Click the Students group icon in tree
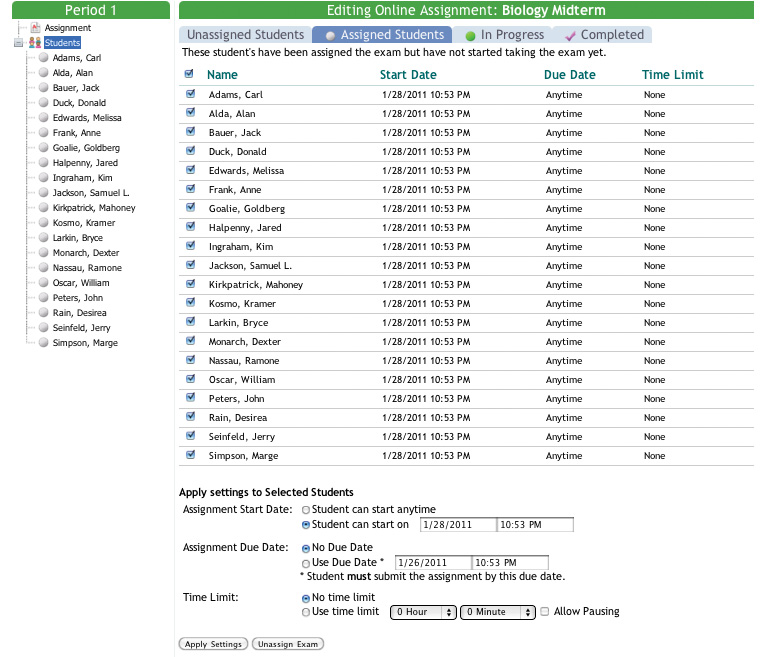This screenshot has width=765, height=657. [35, 43]
